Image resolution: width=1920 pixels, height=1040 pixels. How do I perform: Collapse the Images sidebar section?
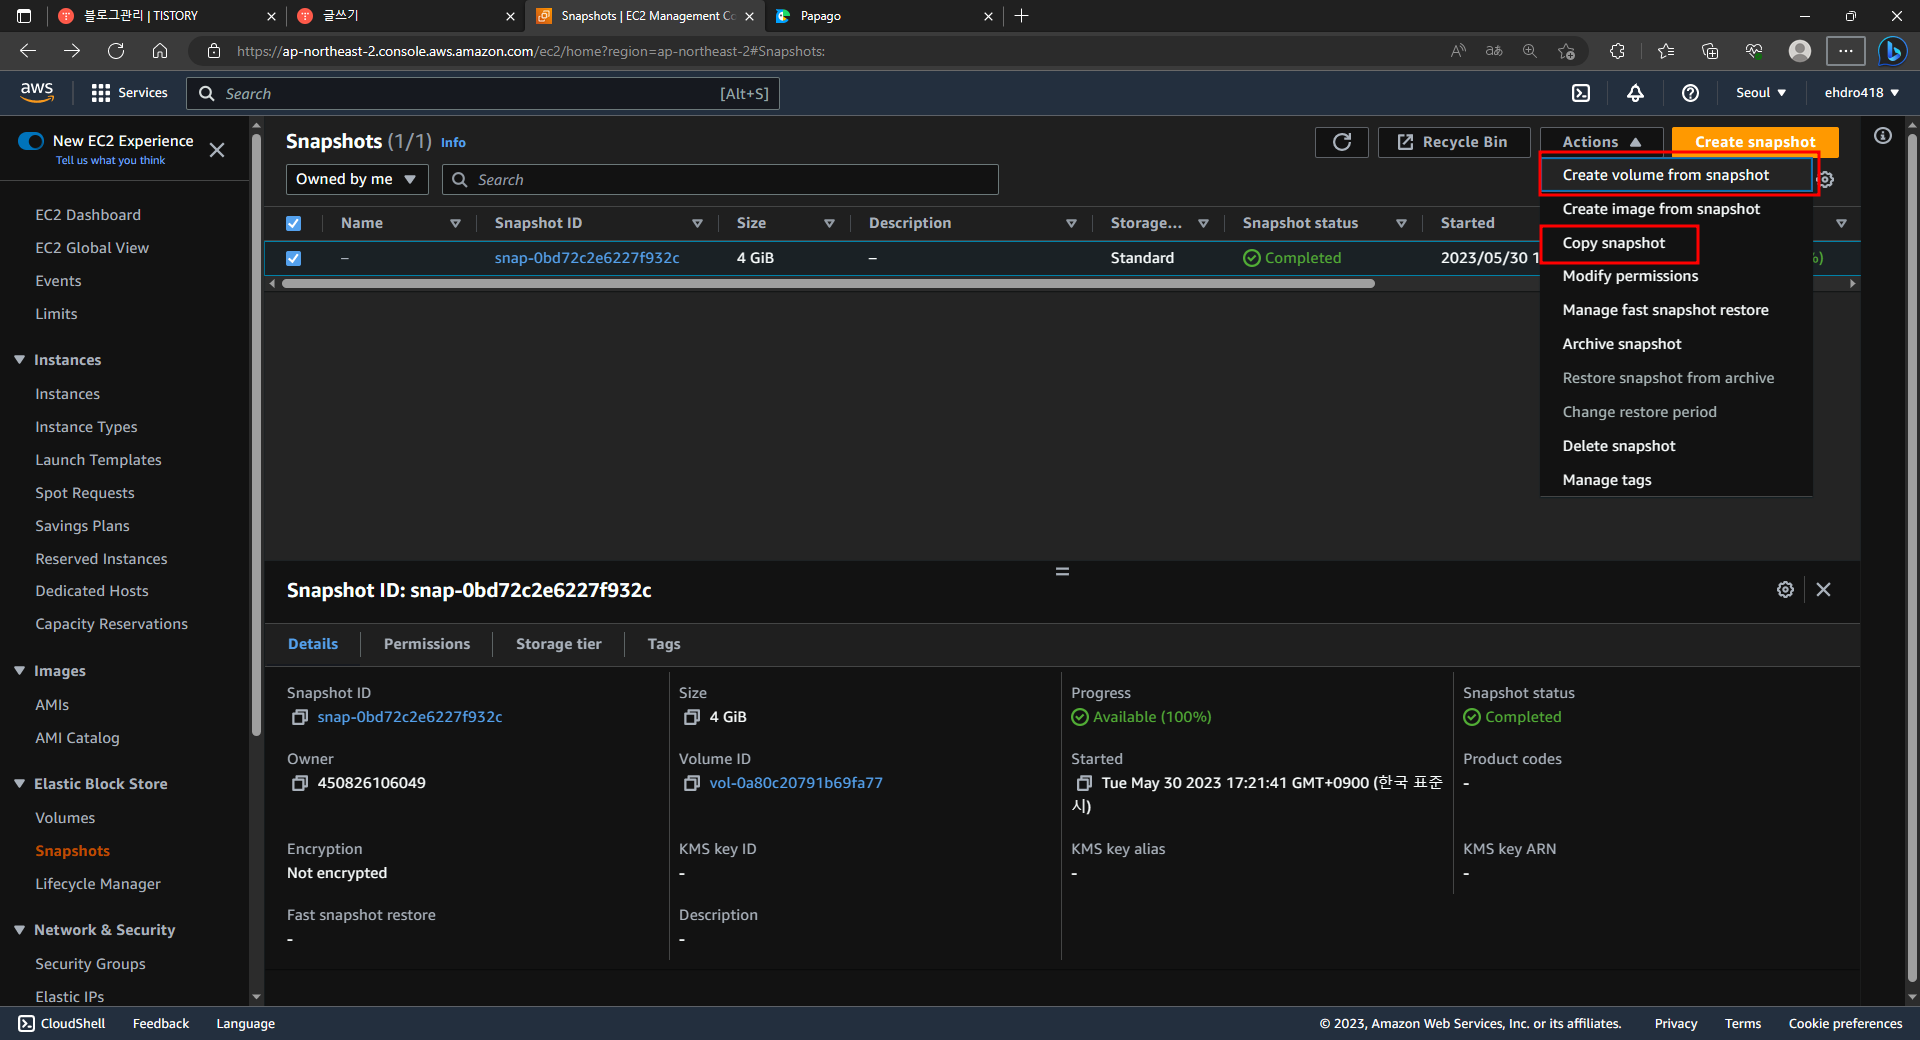point(19,671)
